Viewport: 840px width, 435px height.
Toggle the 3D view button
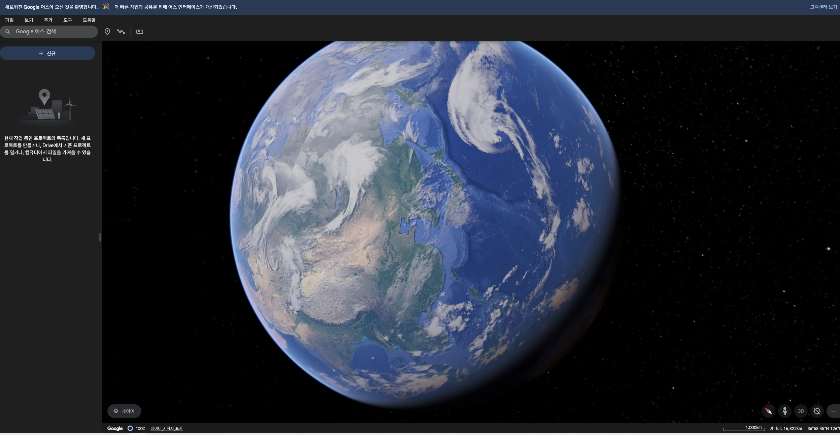(x=801, y=411)
